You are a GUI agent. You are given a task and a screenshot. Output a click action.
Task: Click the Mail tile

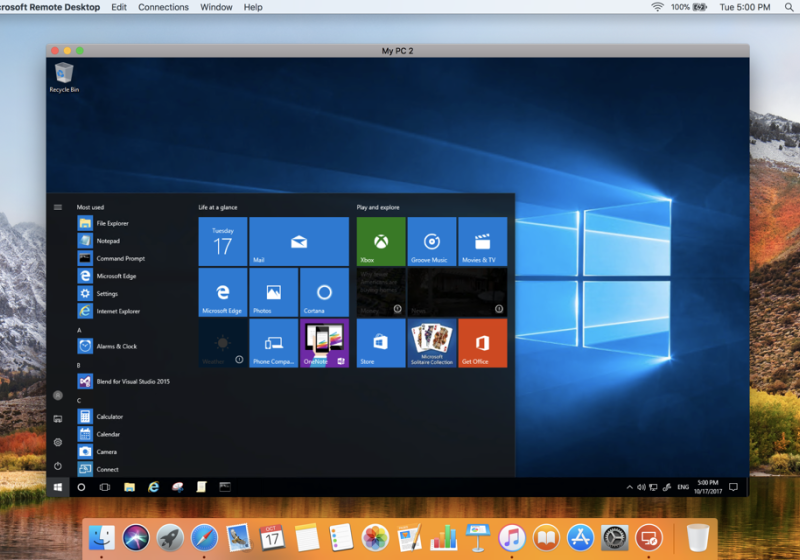coord(298,242)
